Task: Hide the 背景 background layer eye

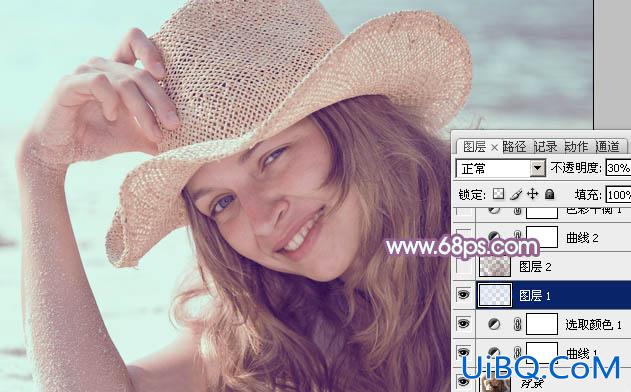Action: (464, 381)
